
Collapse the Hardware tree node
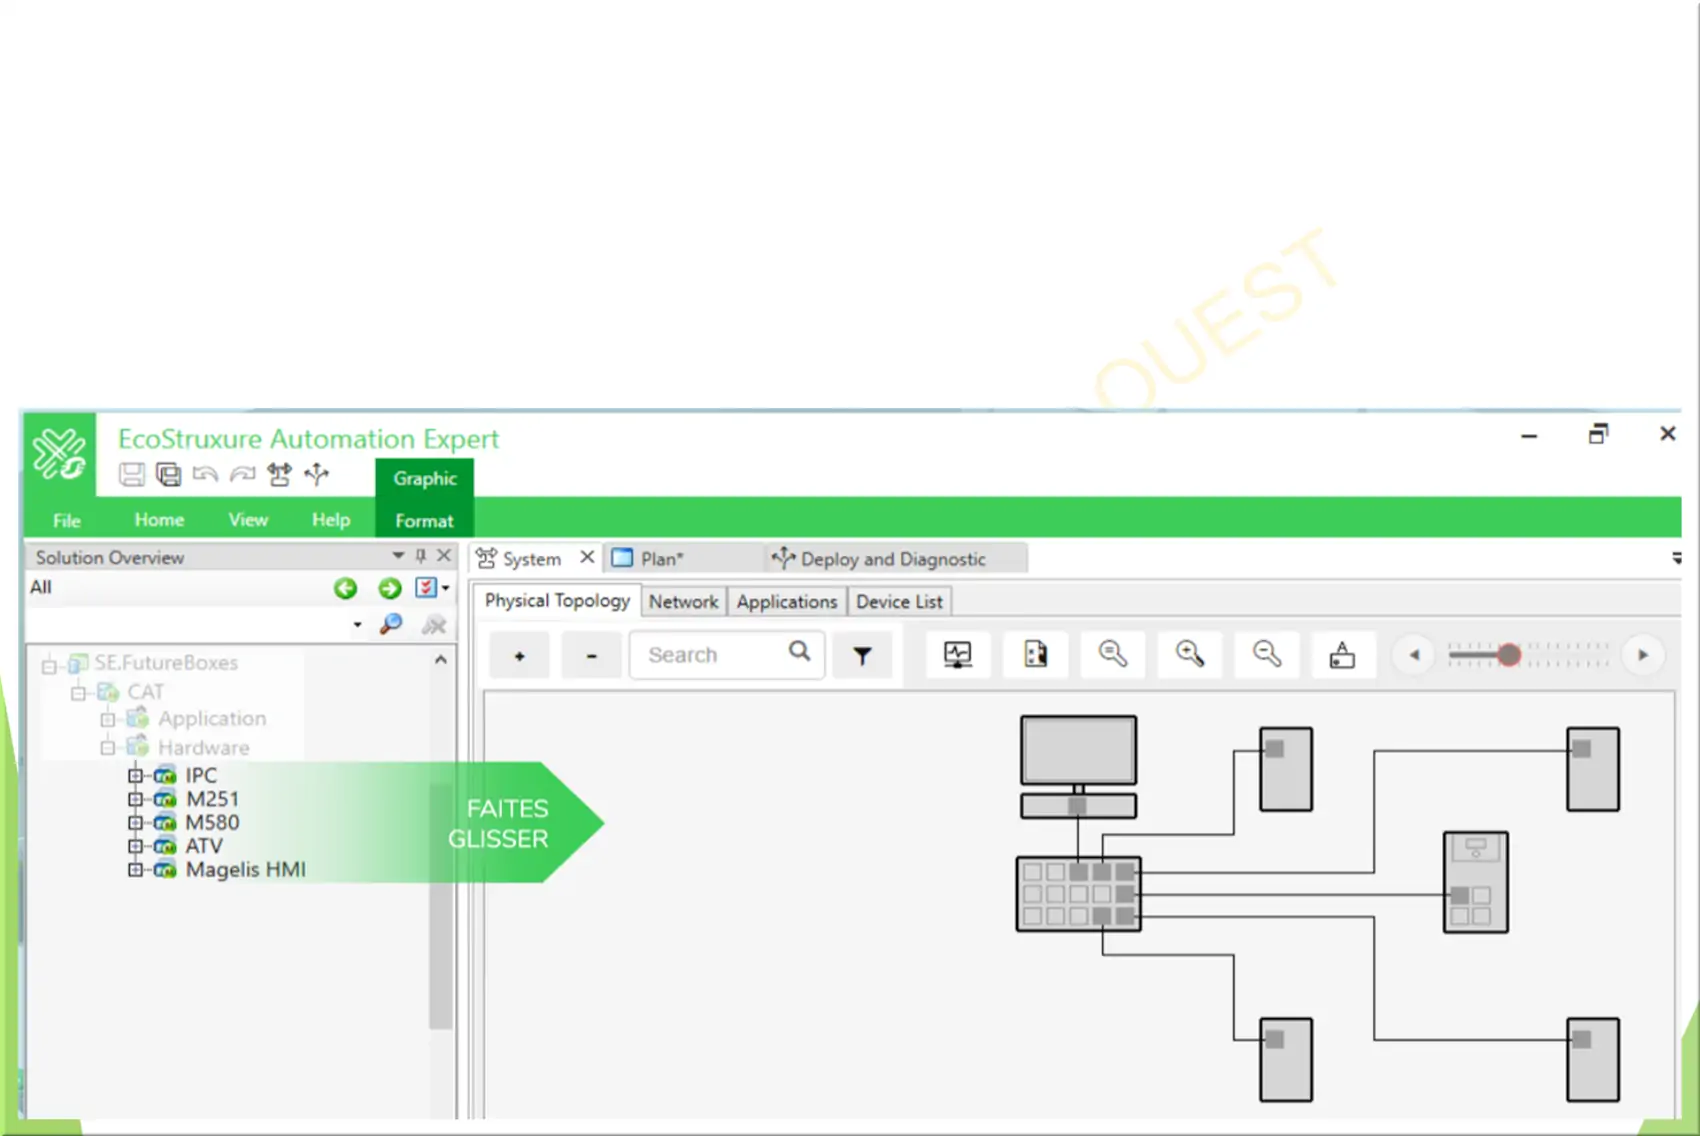click(108, 748)
